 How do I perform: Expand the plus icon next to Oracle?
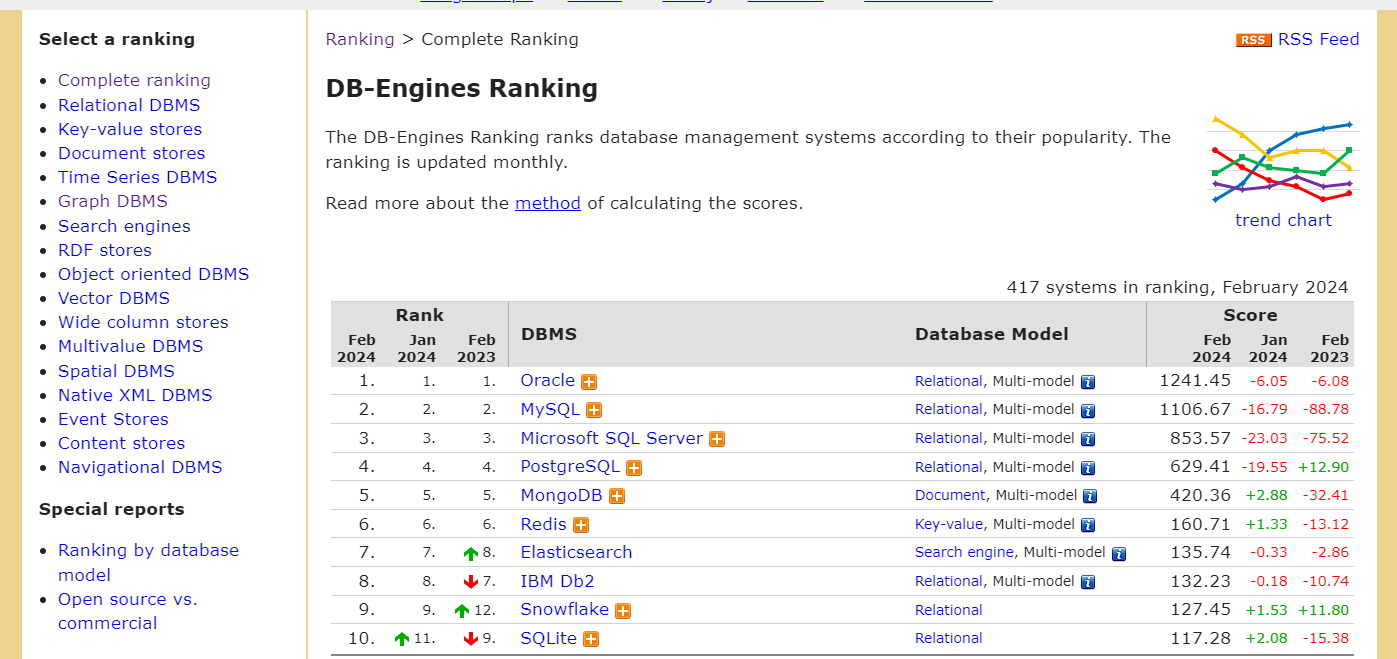click(589, 382)
